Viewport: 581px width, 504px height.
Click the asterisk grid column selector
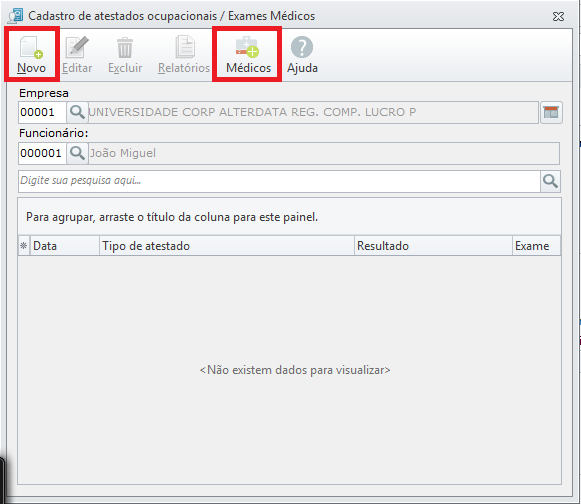point(24,246)
